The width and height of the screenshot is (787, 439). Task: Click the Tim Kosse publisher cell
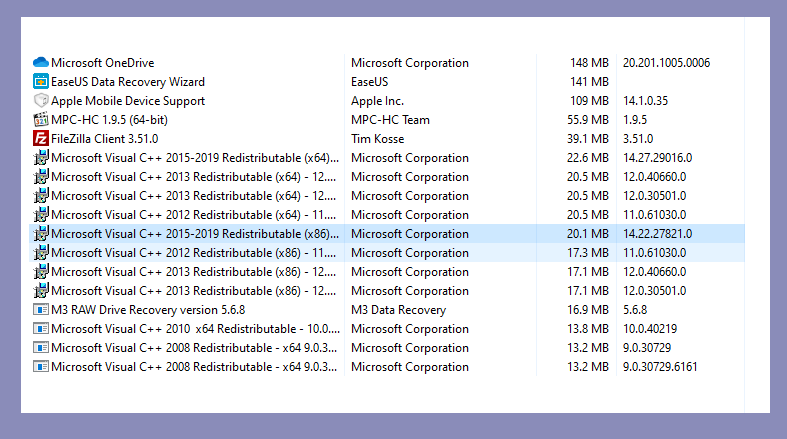pyautogui.click(x=377, y=139)
